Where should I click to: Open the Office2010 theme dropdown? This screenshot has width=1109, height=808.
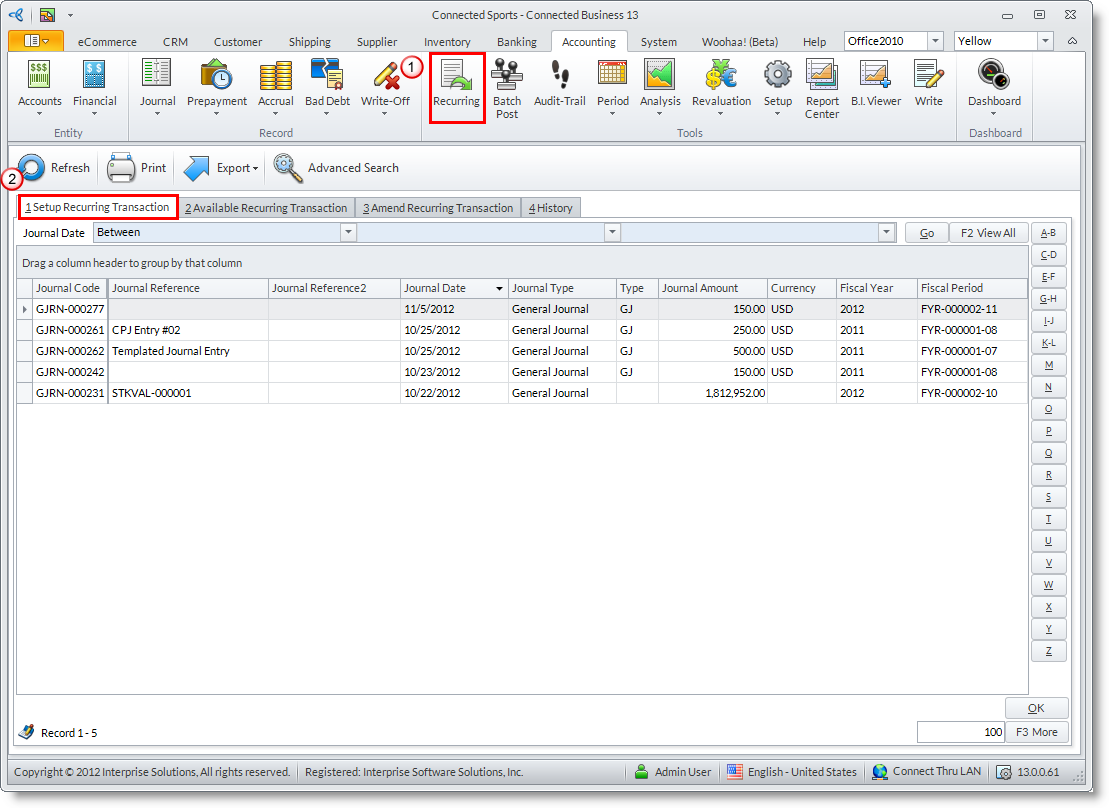[935, 41]
